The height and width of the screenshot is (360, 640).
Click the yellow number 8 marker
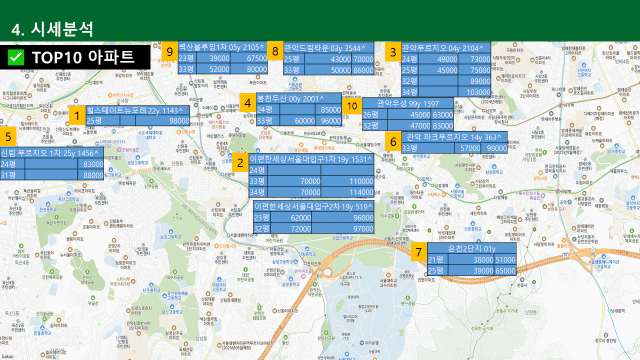[275, 51]
